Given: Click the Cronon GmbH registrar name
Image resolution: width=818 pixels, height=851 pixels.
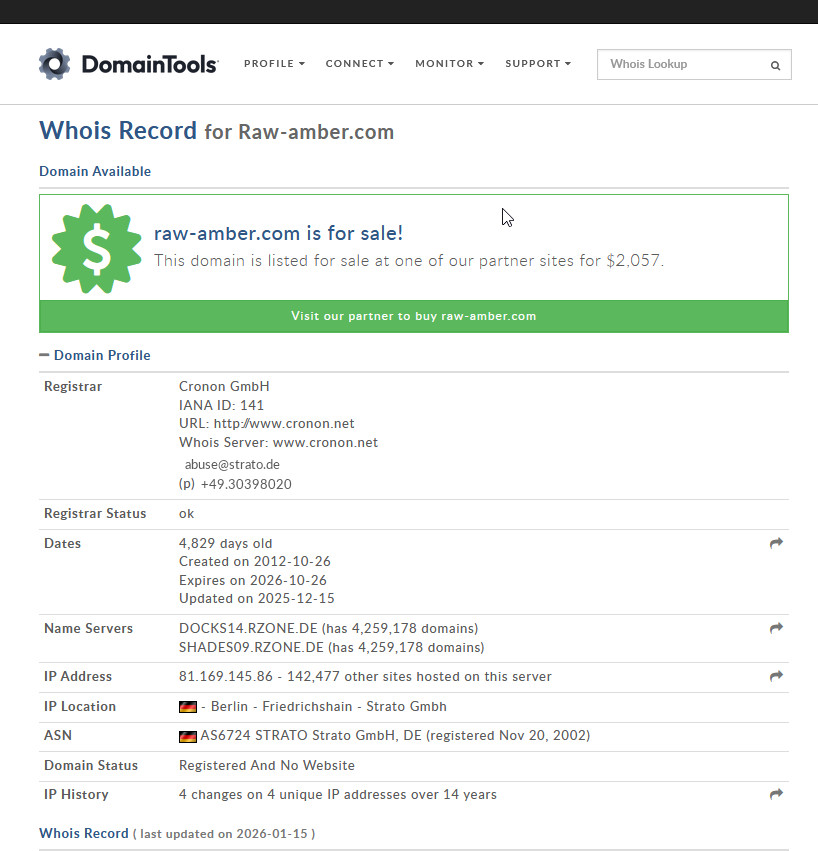Looking at the screenshot, I should click(x=224, y=386).
